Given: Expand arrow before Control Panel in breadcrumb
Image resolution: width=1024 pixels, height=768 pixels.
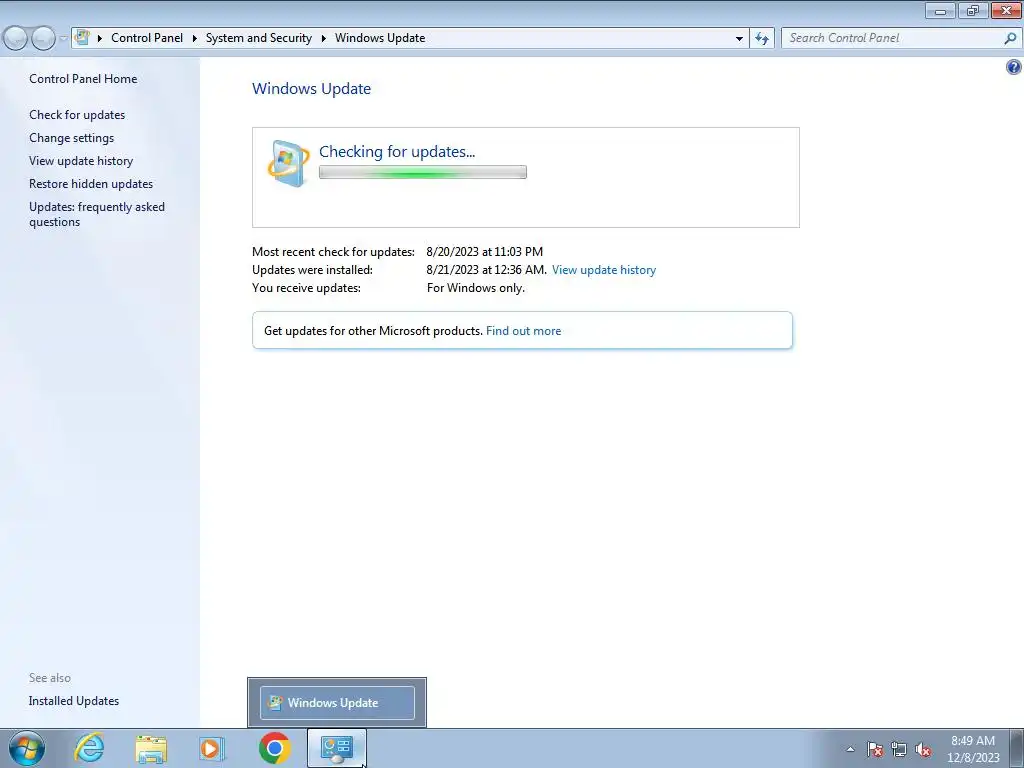Looking at the screenshot, I should pos(100,38).
